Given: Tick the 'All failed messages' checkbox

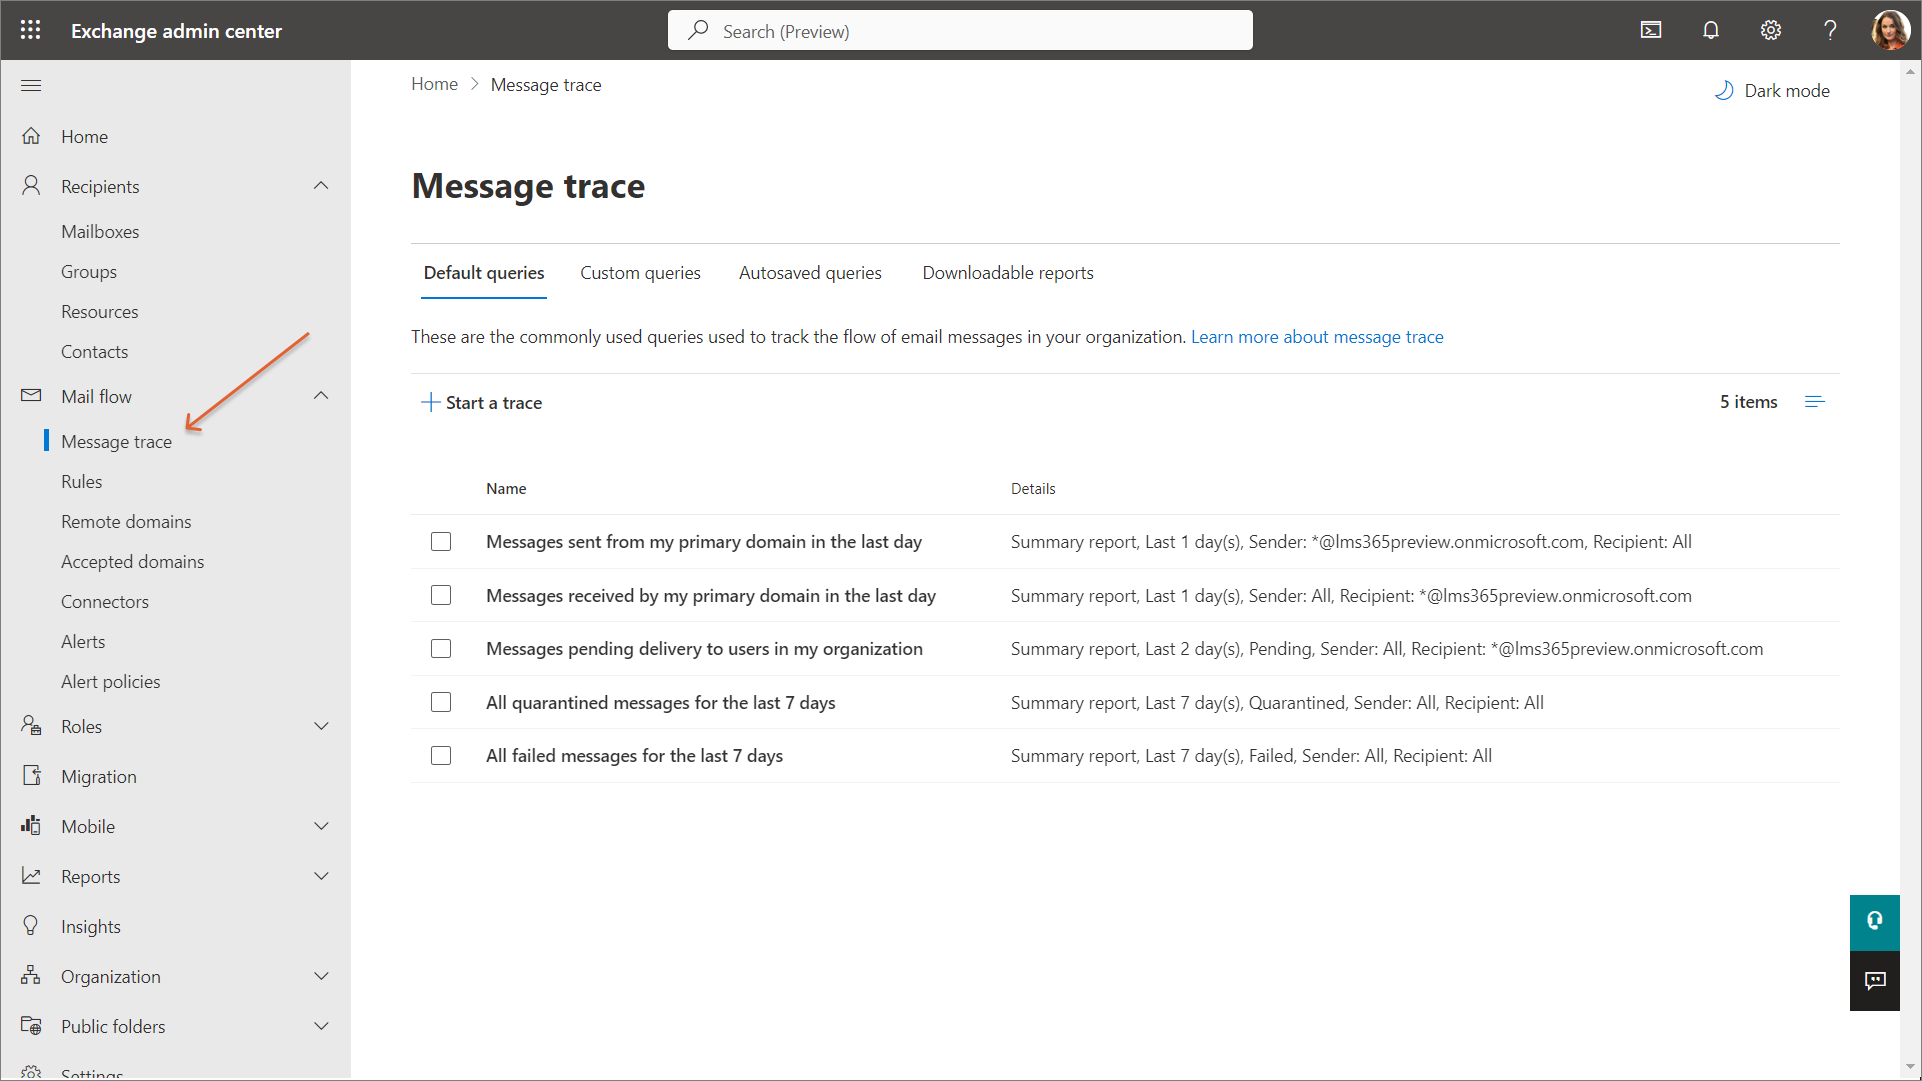Looking at the screenshot, I should click(x=441, y=756).
